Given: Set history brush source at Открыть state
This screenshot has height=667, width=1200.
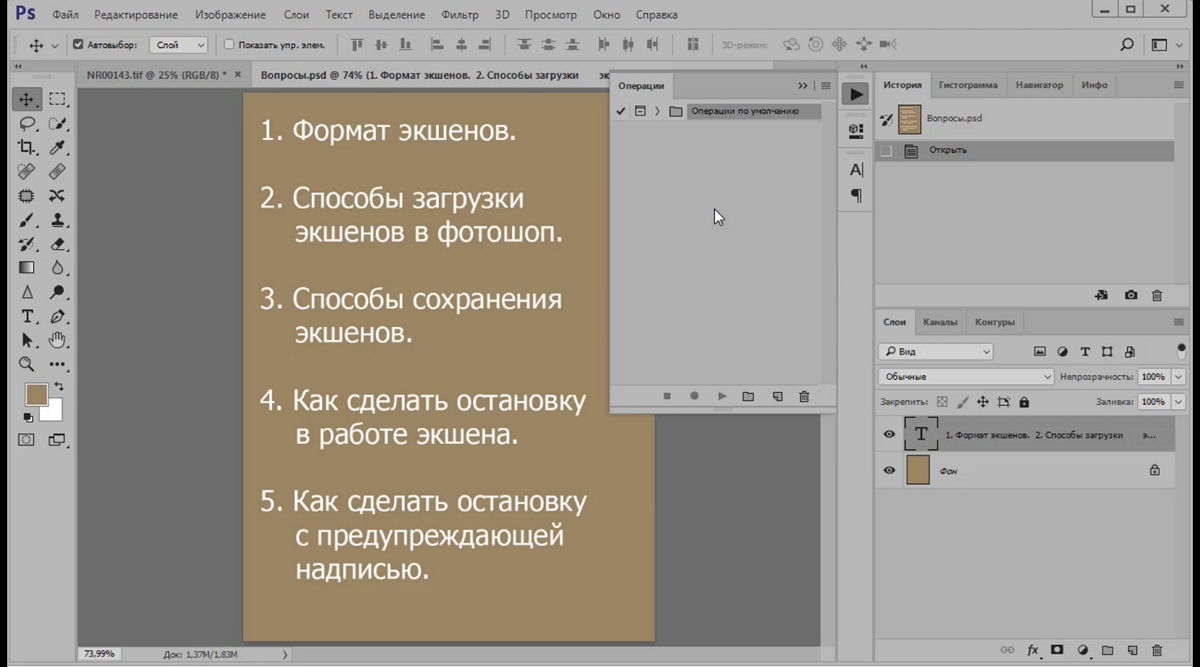Looking at the screenshot, I should (886, 151).
